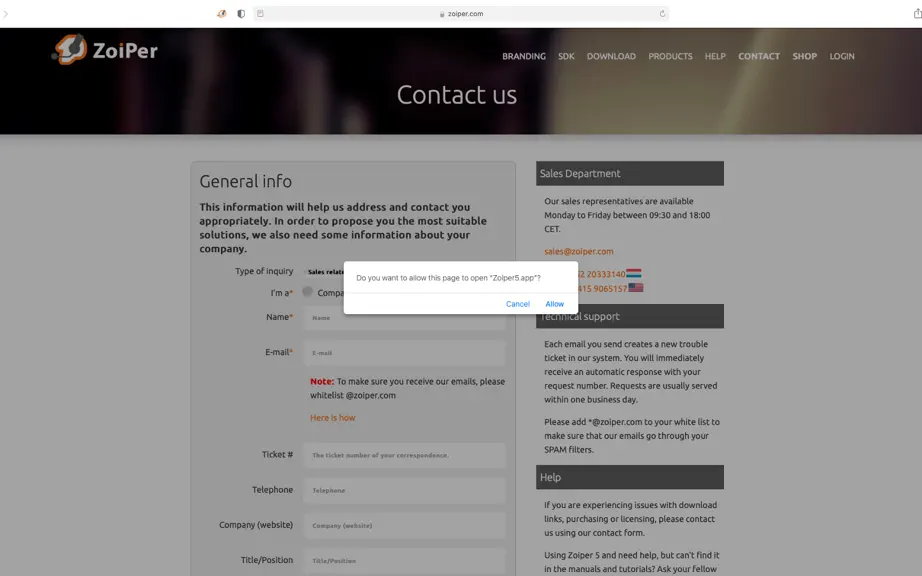Image resolution: width=922 pixels, height=576 pixels.
Task: Click the Zoiper extension icon in toolbar
Action: point(222,14)
